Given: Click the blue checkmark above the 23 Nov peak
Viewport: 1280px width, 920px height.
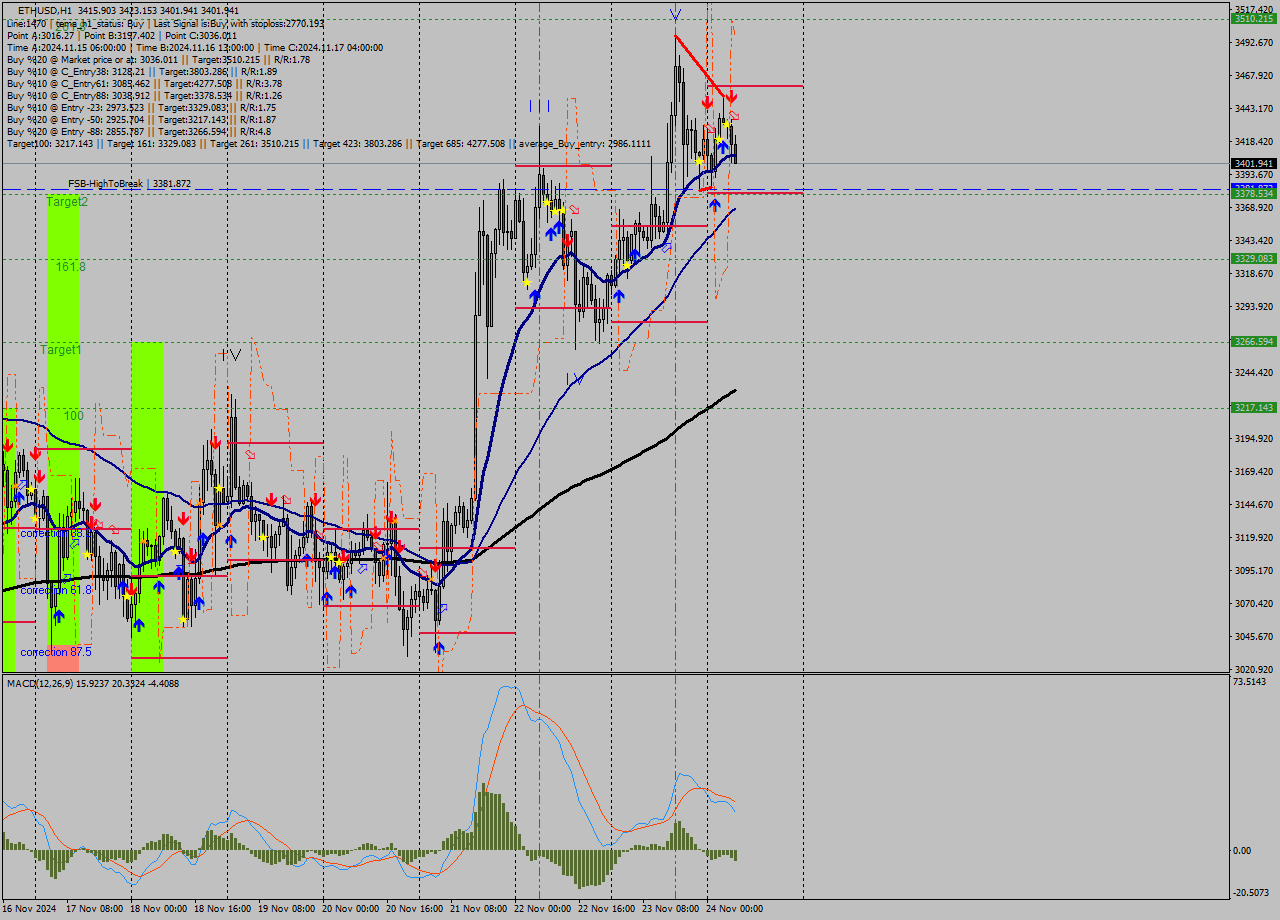Looking at the screenshot, I should click(675, 14).
